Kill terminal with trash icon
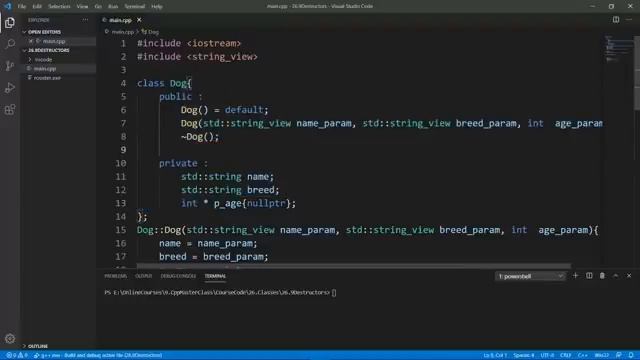The width and height of the screenshot is (640, 360). [602, 276]
